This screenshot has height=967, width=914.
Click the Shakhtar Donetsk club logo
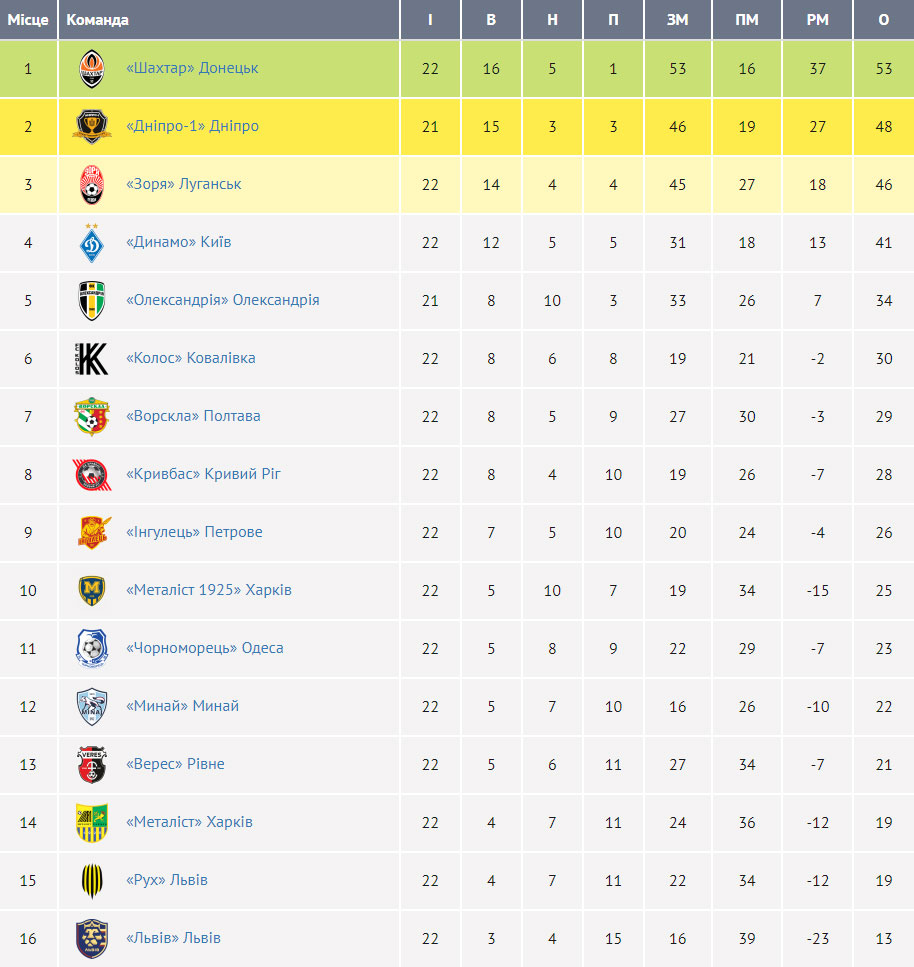(92, 68)
